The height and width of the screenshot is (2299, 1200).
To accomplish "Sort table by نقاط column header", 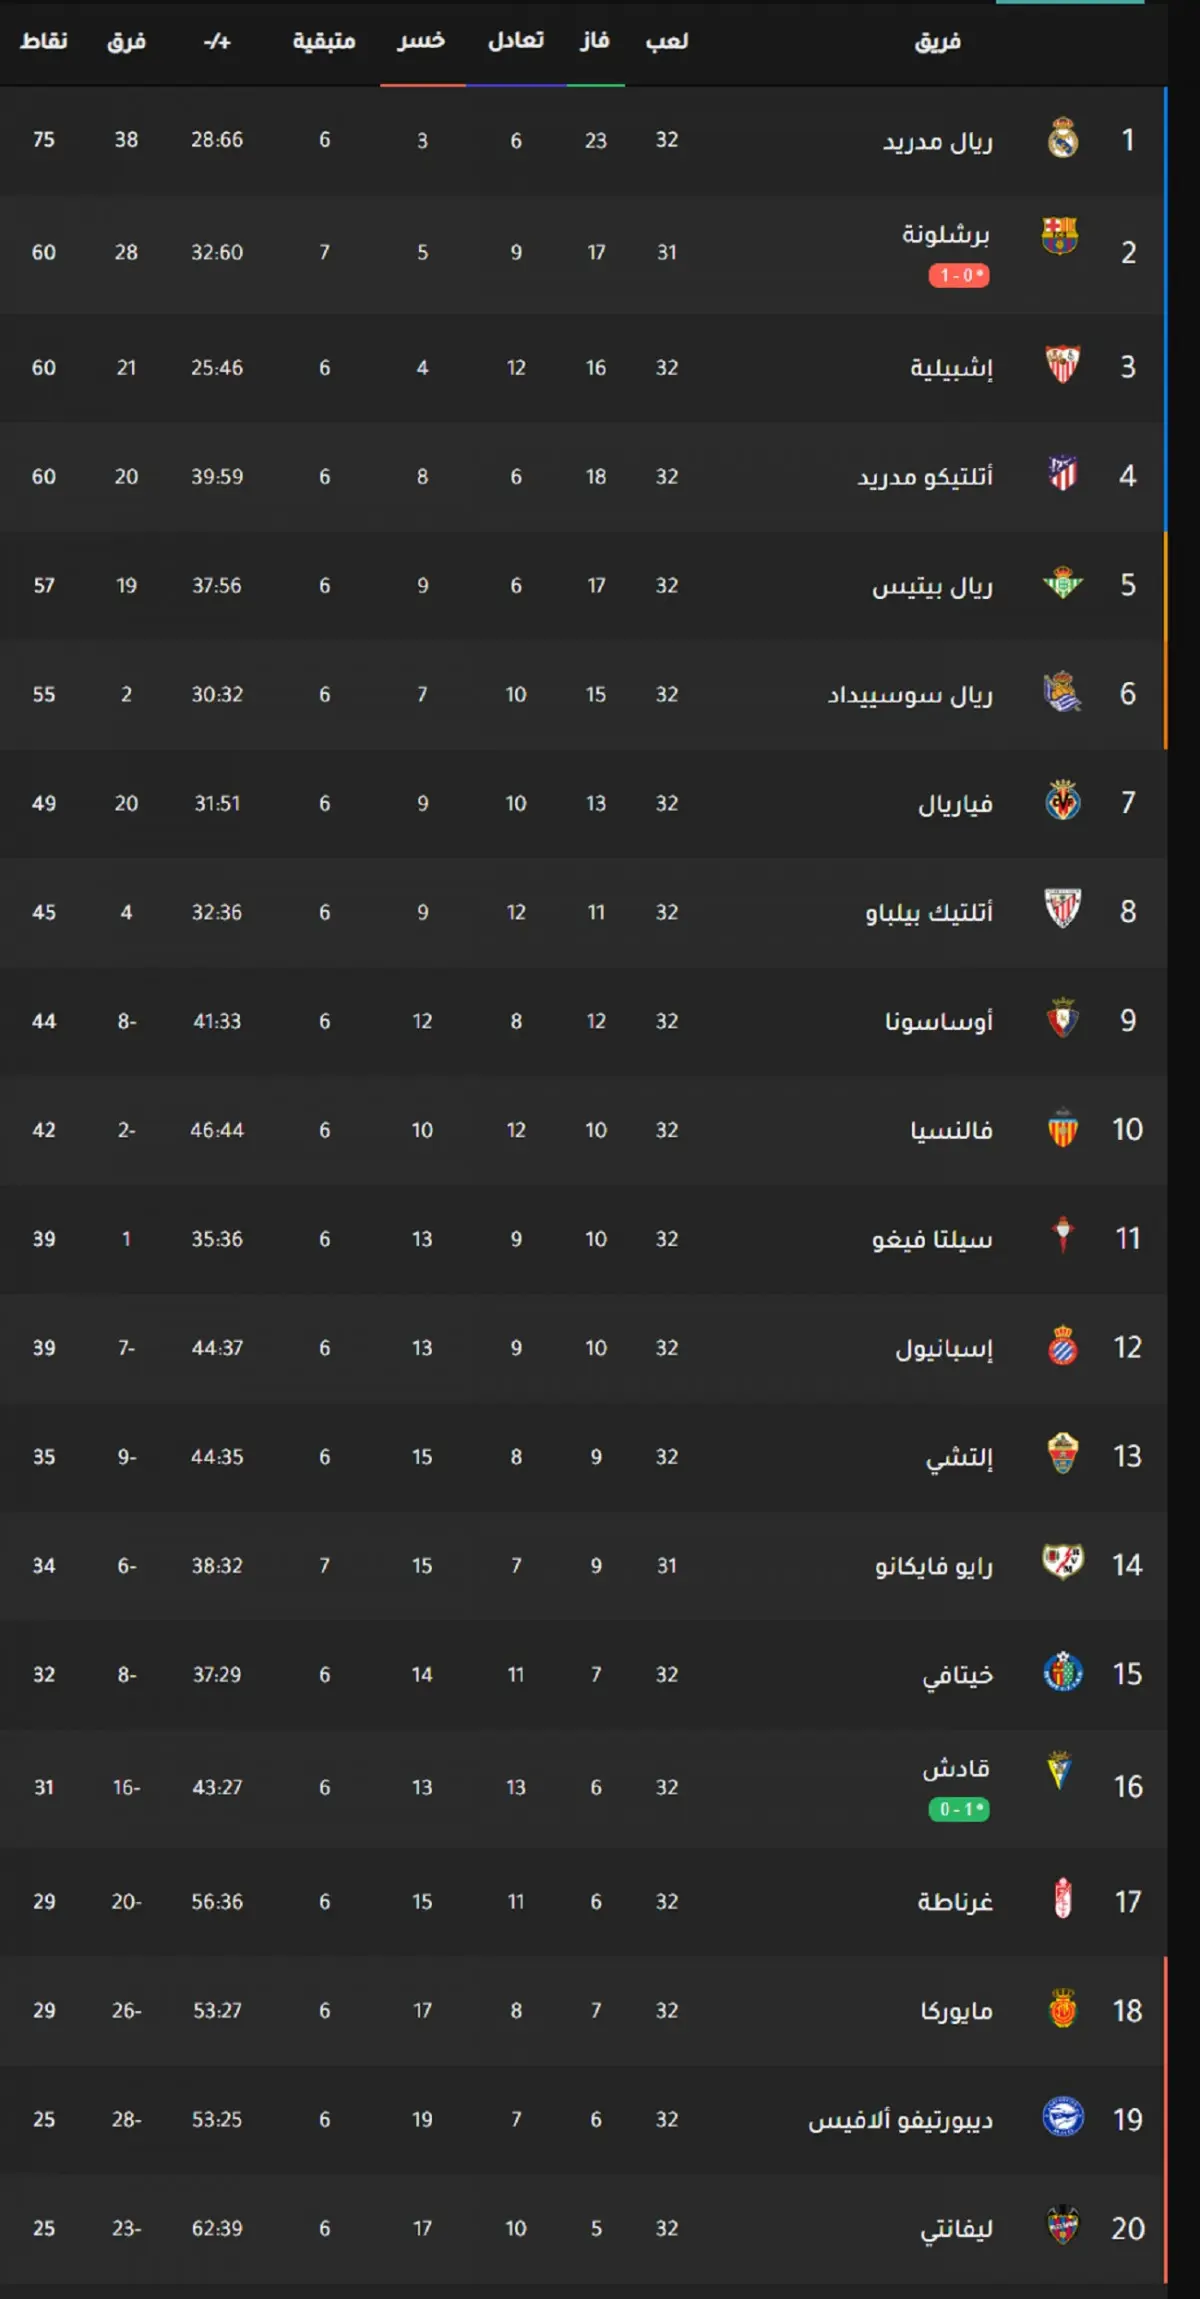I will pos(44,41).
